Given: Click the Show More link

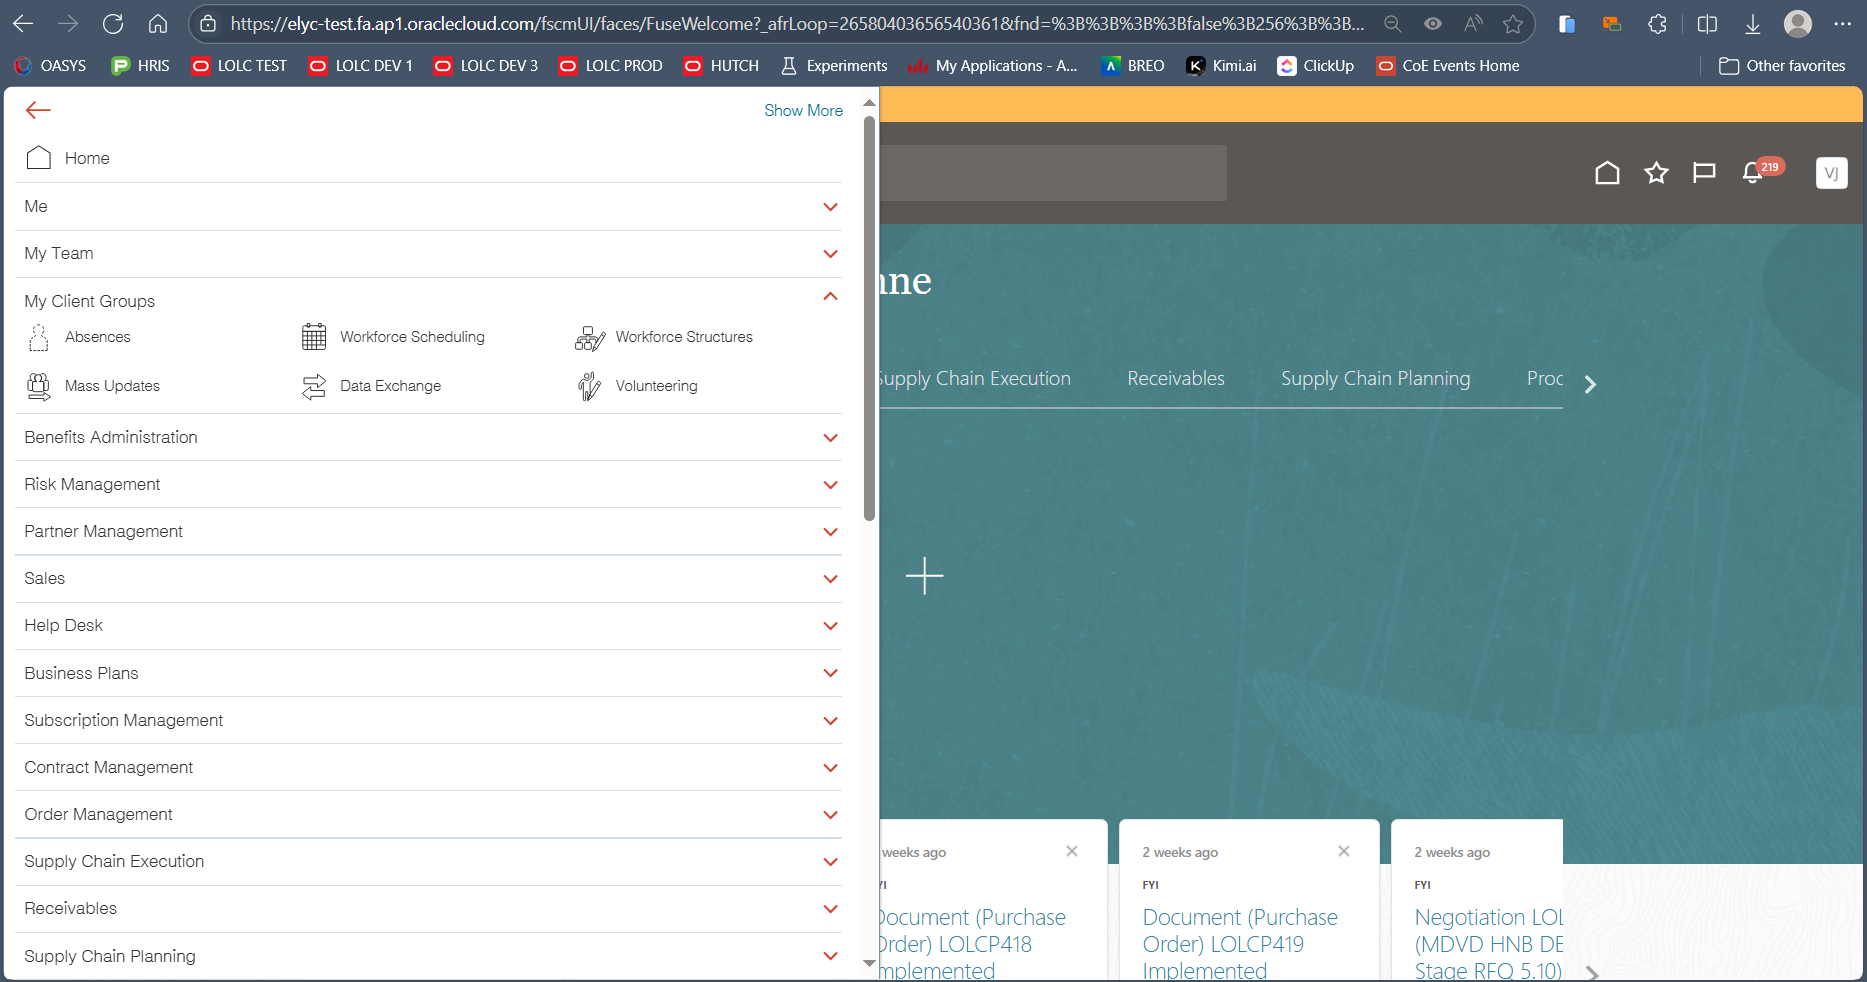Looking at the screenshot, I should click(x=803, y=110).
